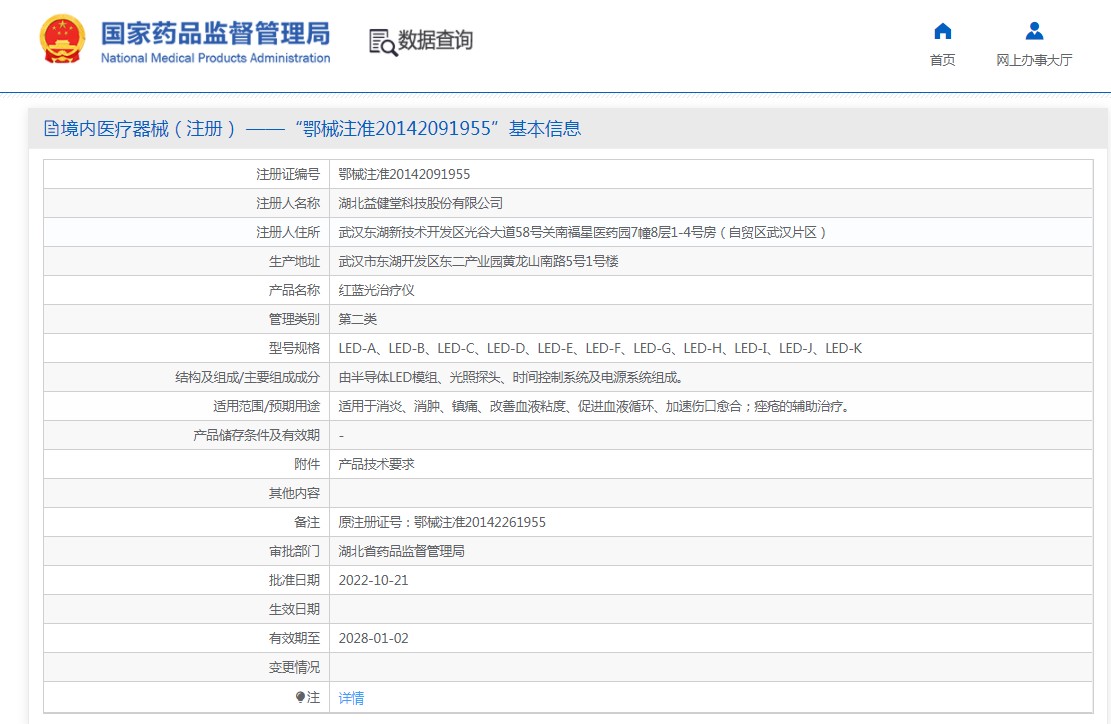Select the 审批部门 value 湖北省药品监督管理局
The image size is (1111, 724).
coord(401,551)
